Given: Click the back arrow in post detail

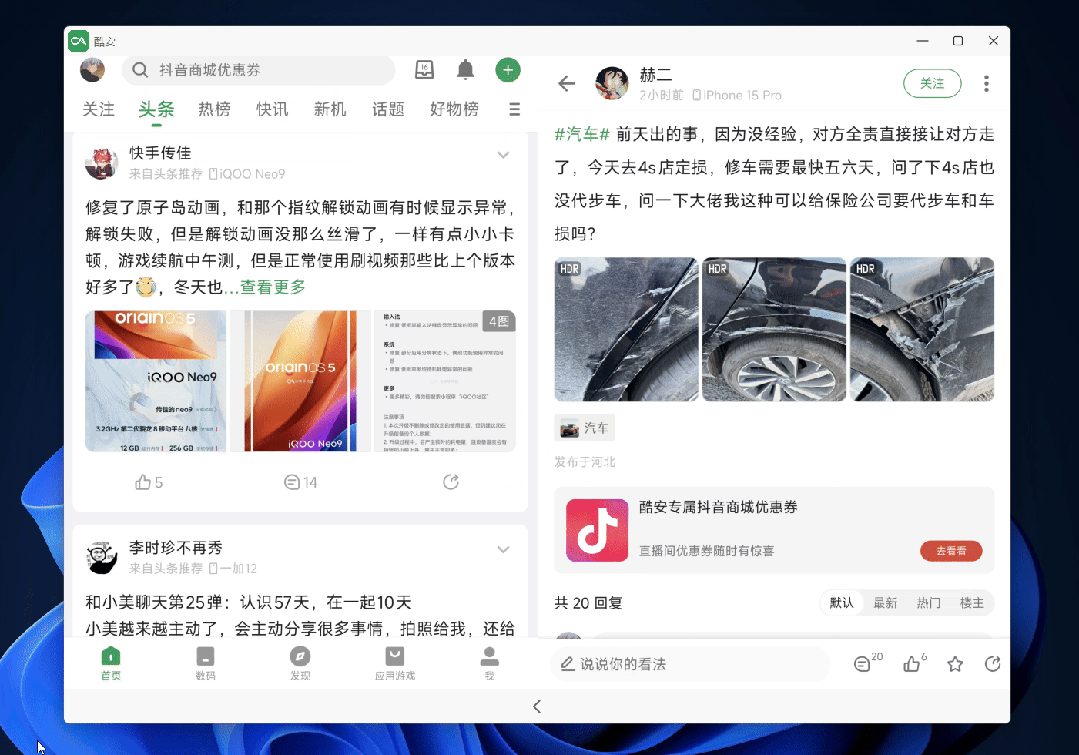Looking at the screenshot, I should [x=566, y=84].
